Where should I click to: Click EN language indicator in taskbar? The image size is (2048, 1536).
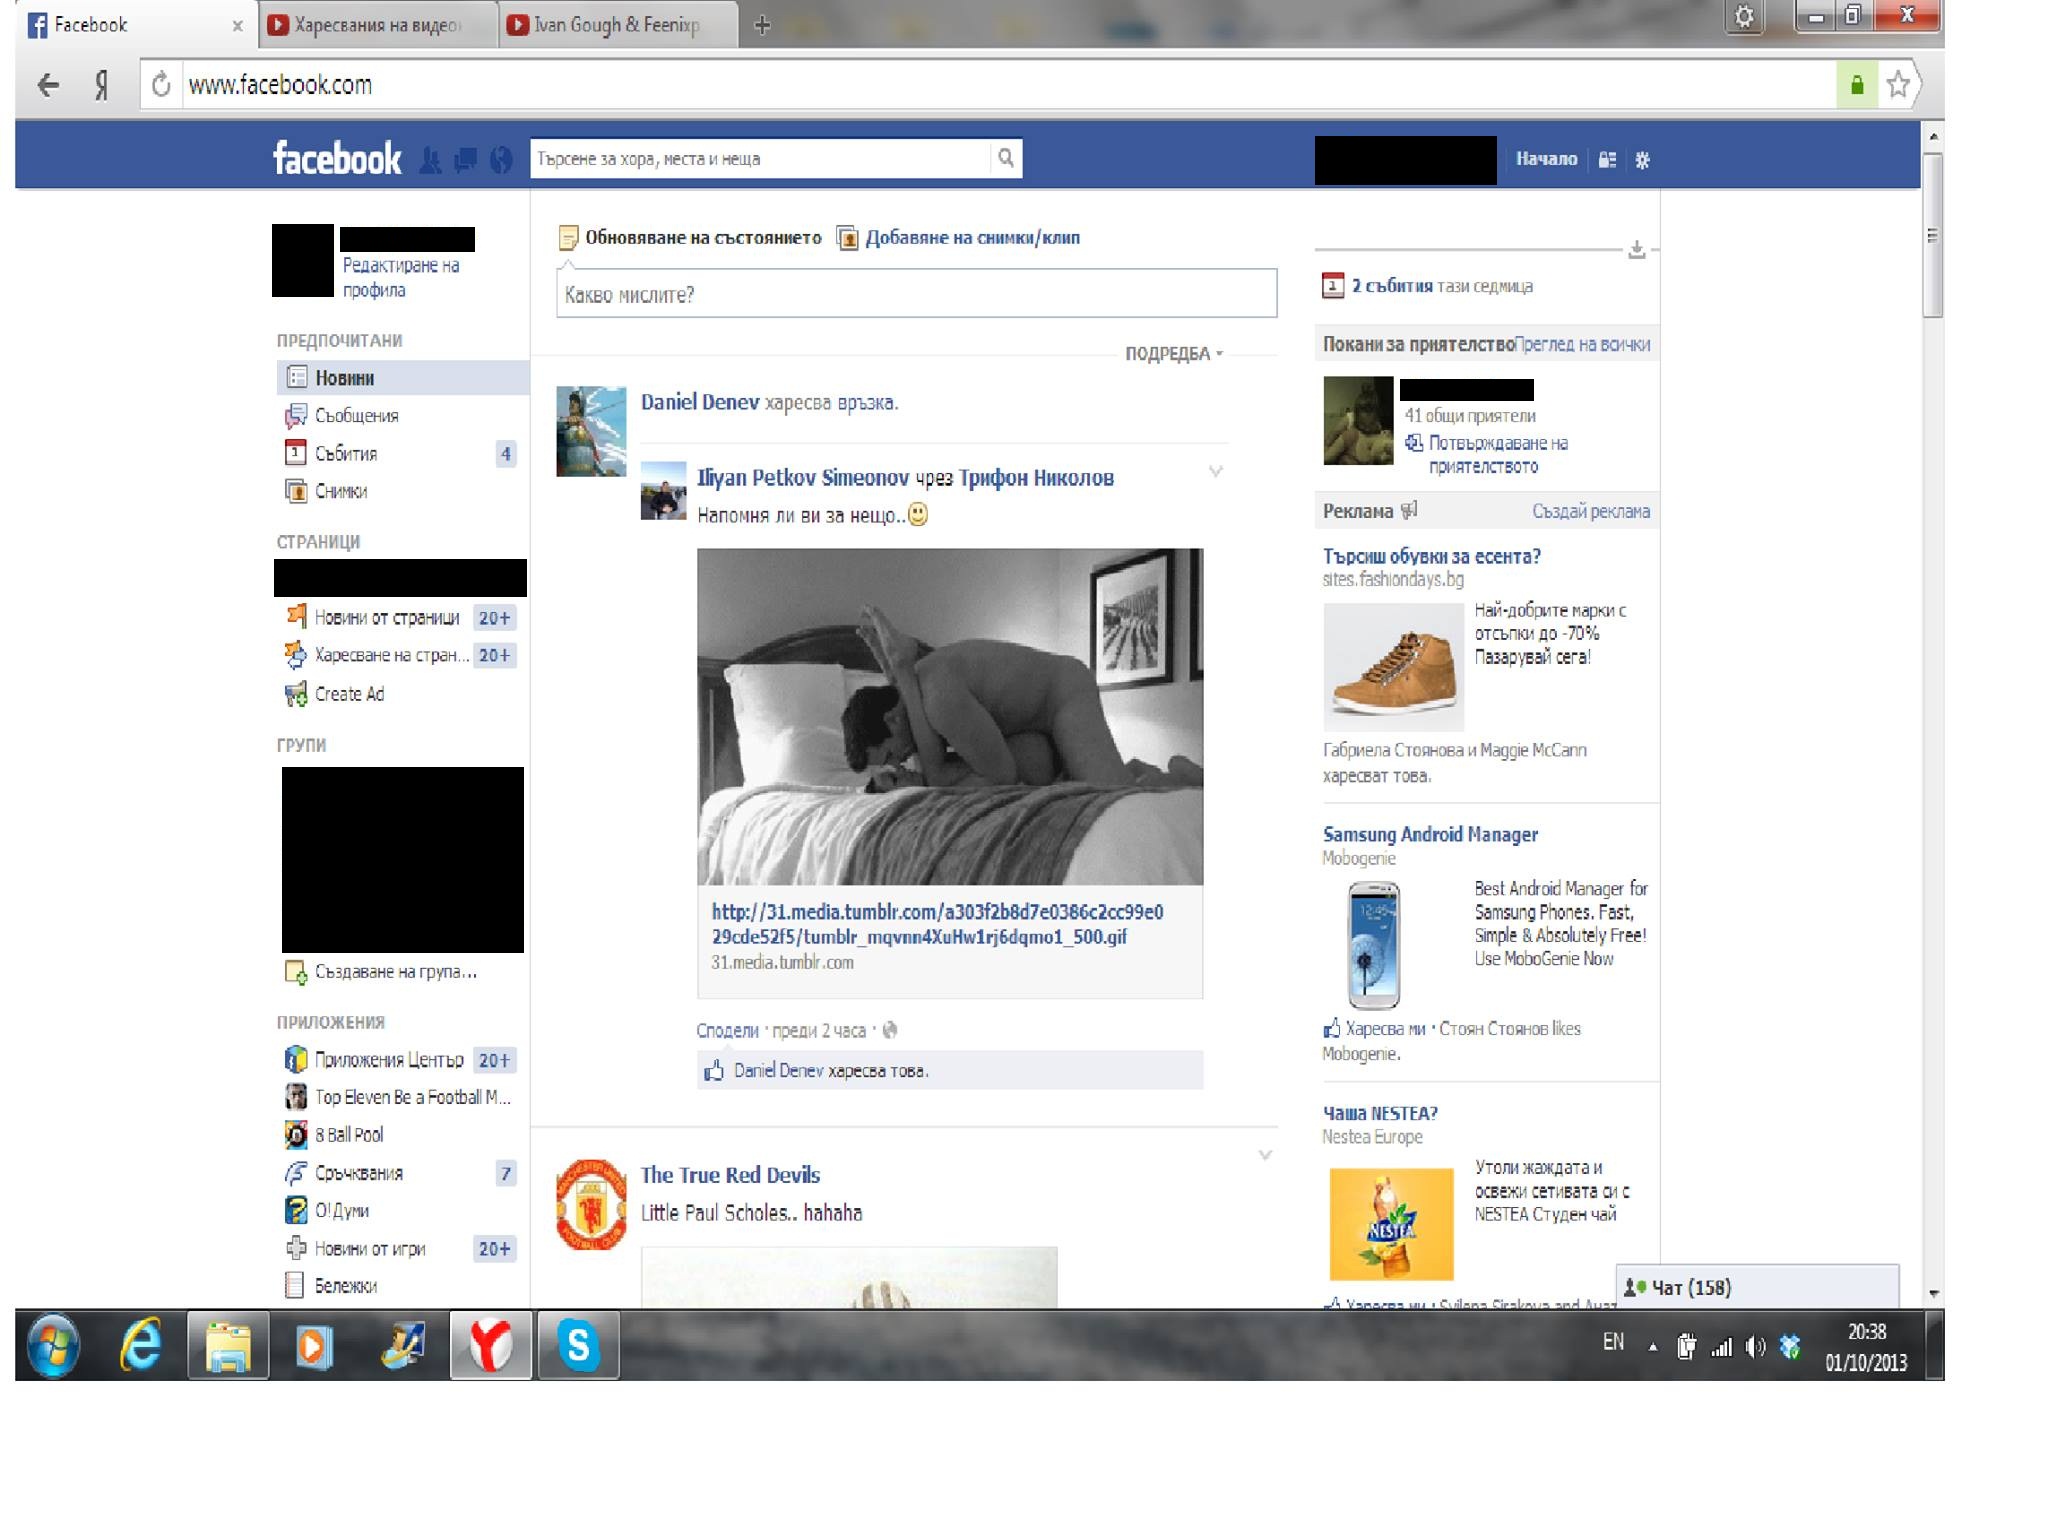coord(1613,1342)
